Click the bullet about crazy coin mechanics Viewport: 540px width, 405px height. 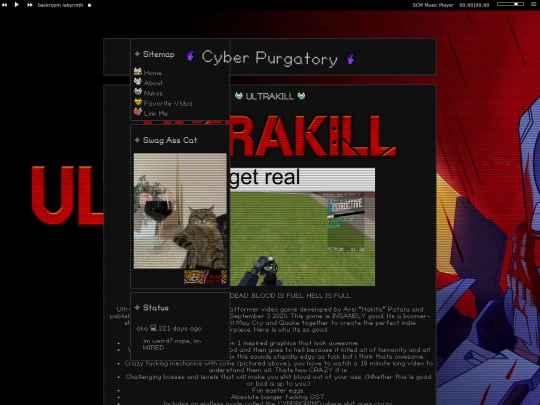278,367
